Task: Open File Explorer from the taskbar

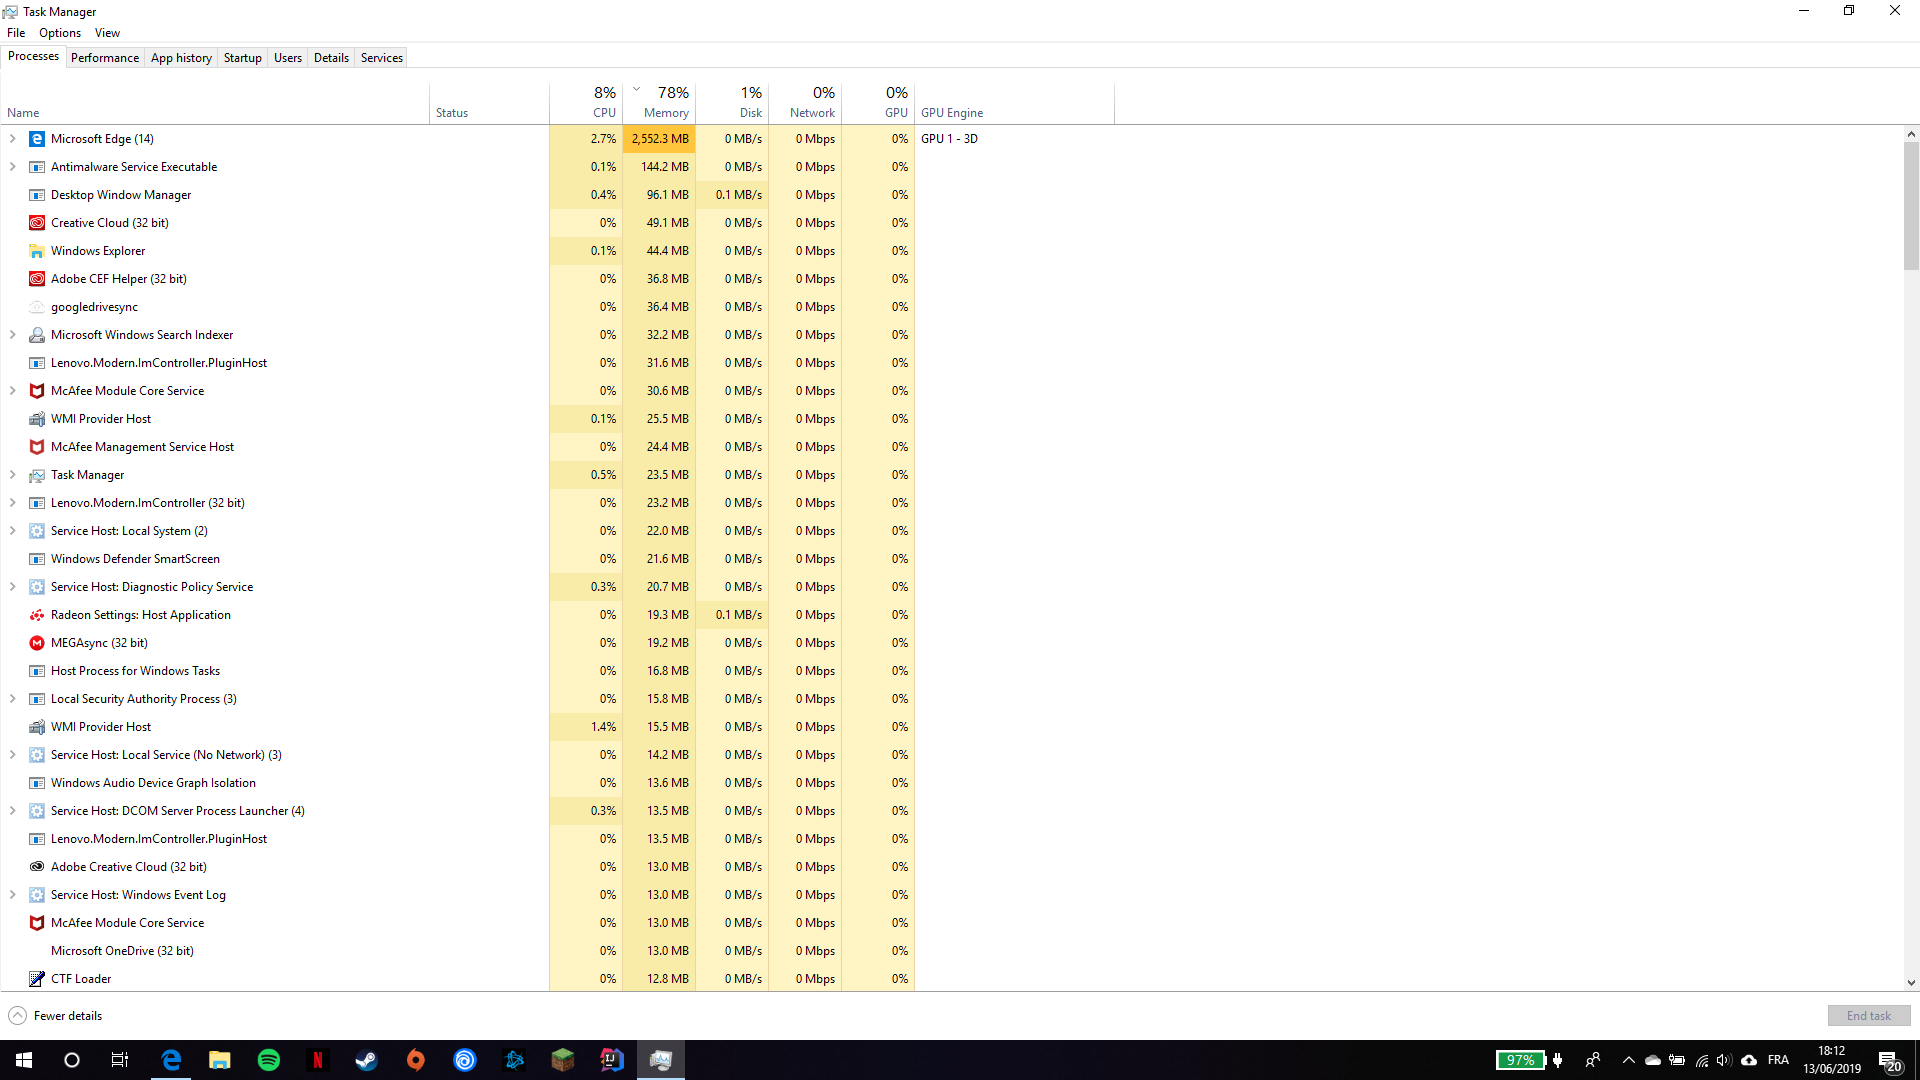Action: click(220, 1060)
